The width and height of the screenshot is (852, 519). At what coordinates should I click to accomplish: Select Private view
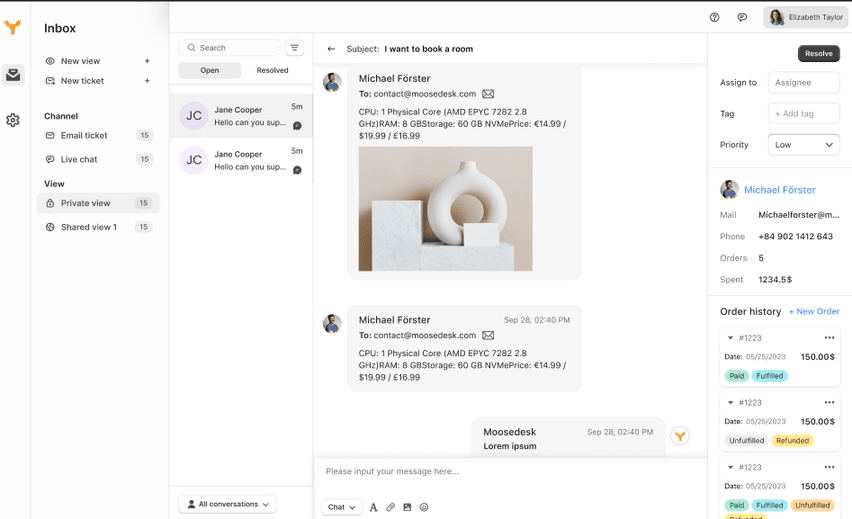98,203
